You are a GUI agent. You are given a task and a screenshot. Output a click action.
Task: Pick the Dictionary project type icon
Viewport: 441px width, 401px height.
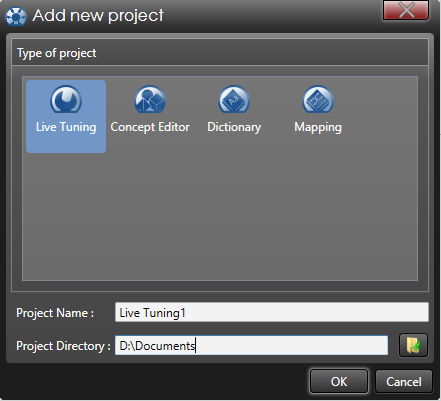tap(234, 99)
